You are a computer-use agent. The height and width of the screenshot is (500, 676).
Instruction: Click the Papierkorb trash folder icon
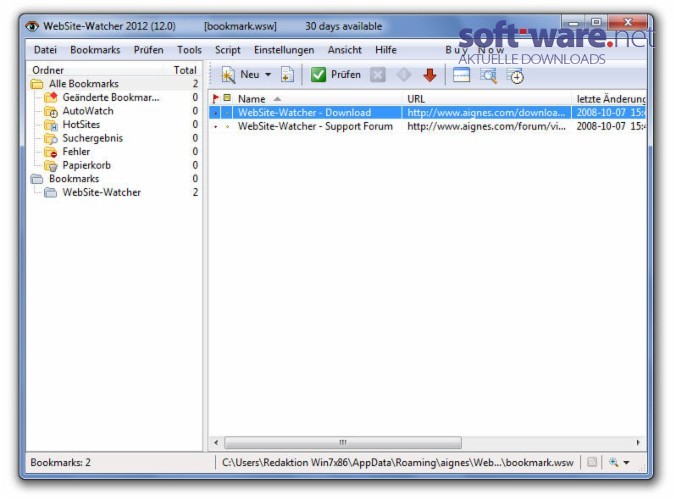(51, 166)
